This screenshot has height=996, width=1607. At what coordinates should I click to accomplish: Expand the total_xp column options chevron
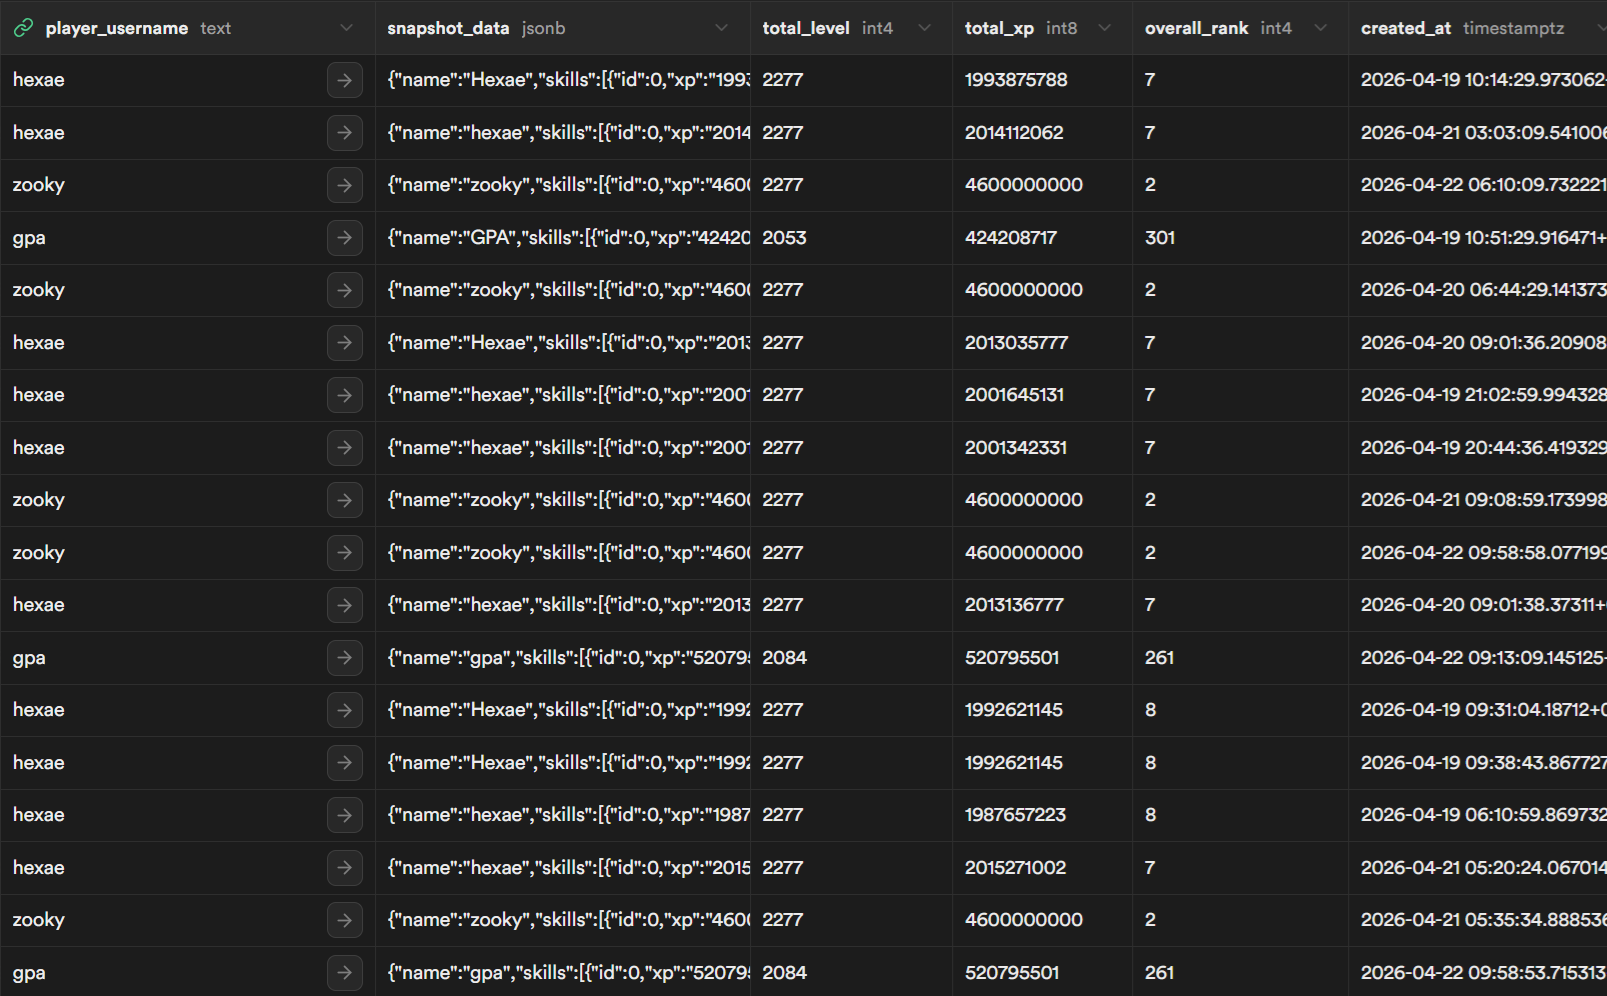(1104, 28)
